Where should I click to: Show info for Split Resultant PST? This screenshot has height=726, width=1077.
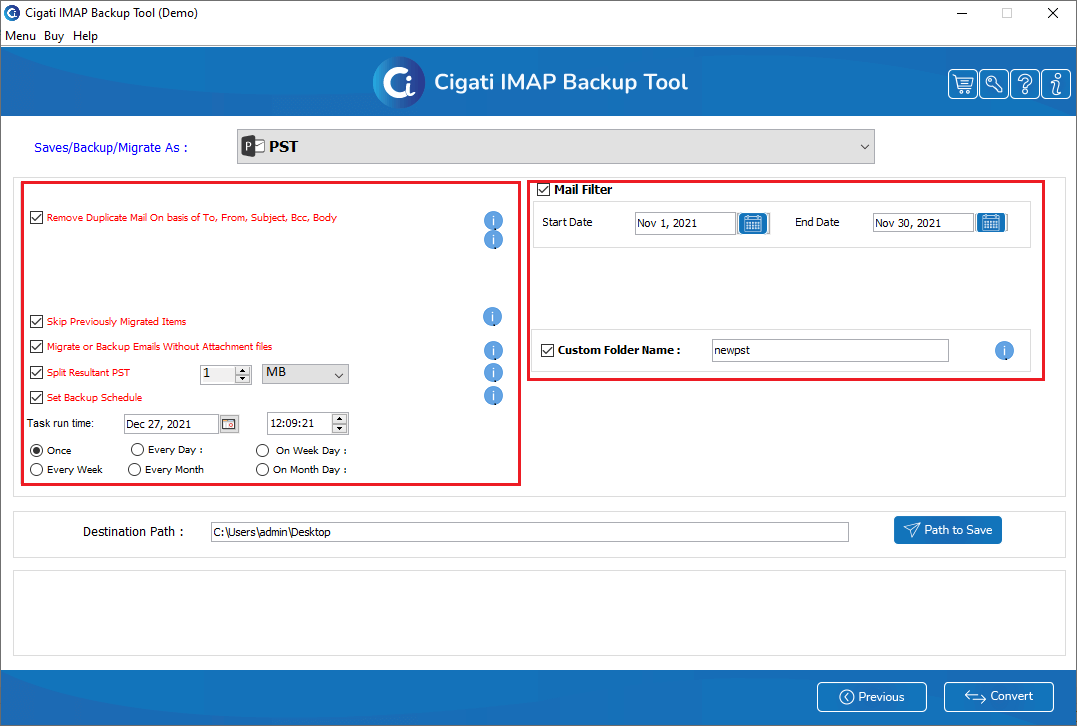click(x=493, y=372)
